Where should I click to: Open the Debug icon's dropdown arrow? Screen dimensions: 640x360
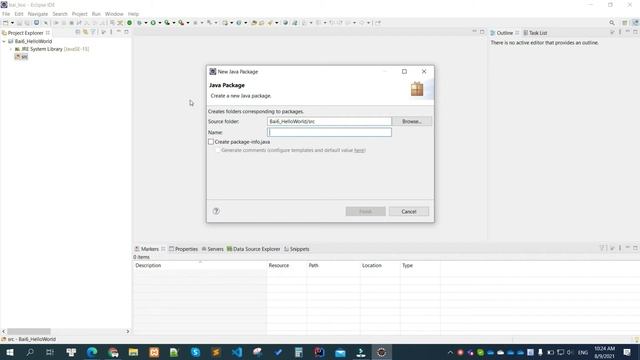pos(146,23)
